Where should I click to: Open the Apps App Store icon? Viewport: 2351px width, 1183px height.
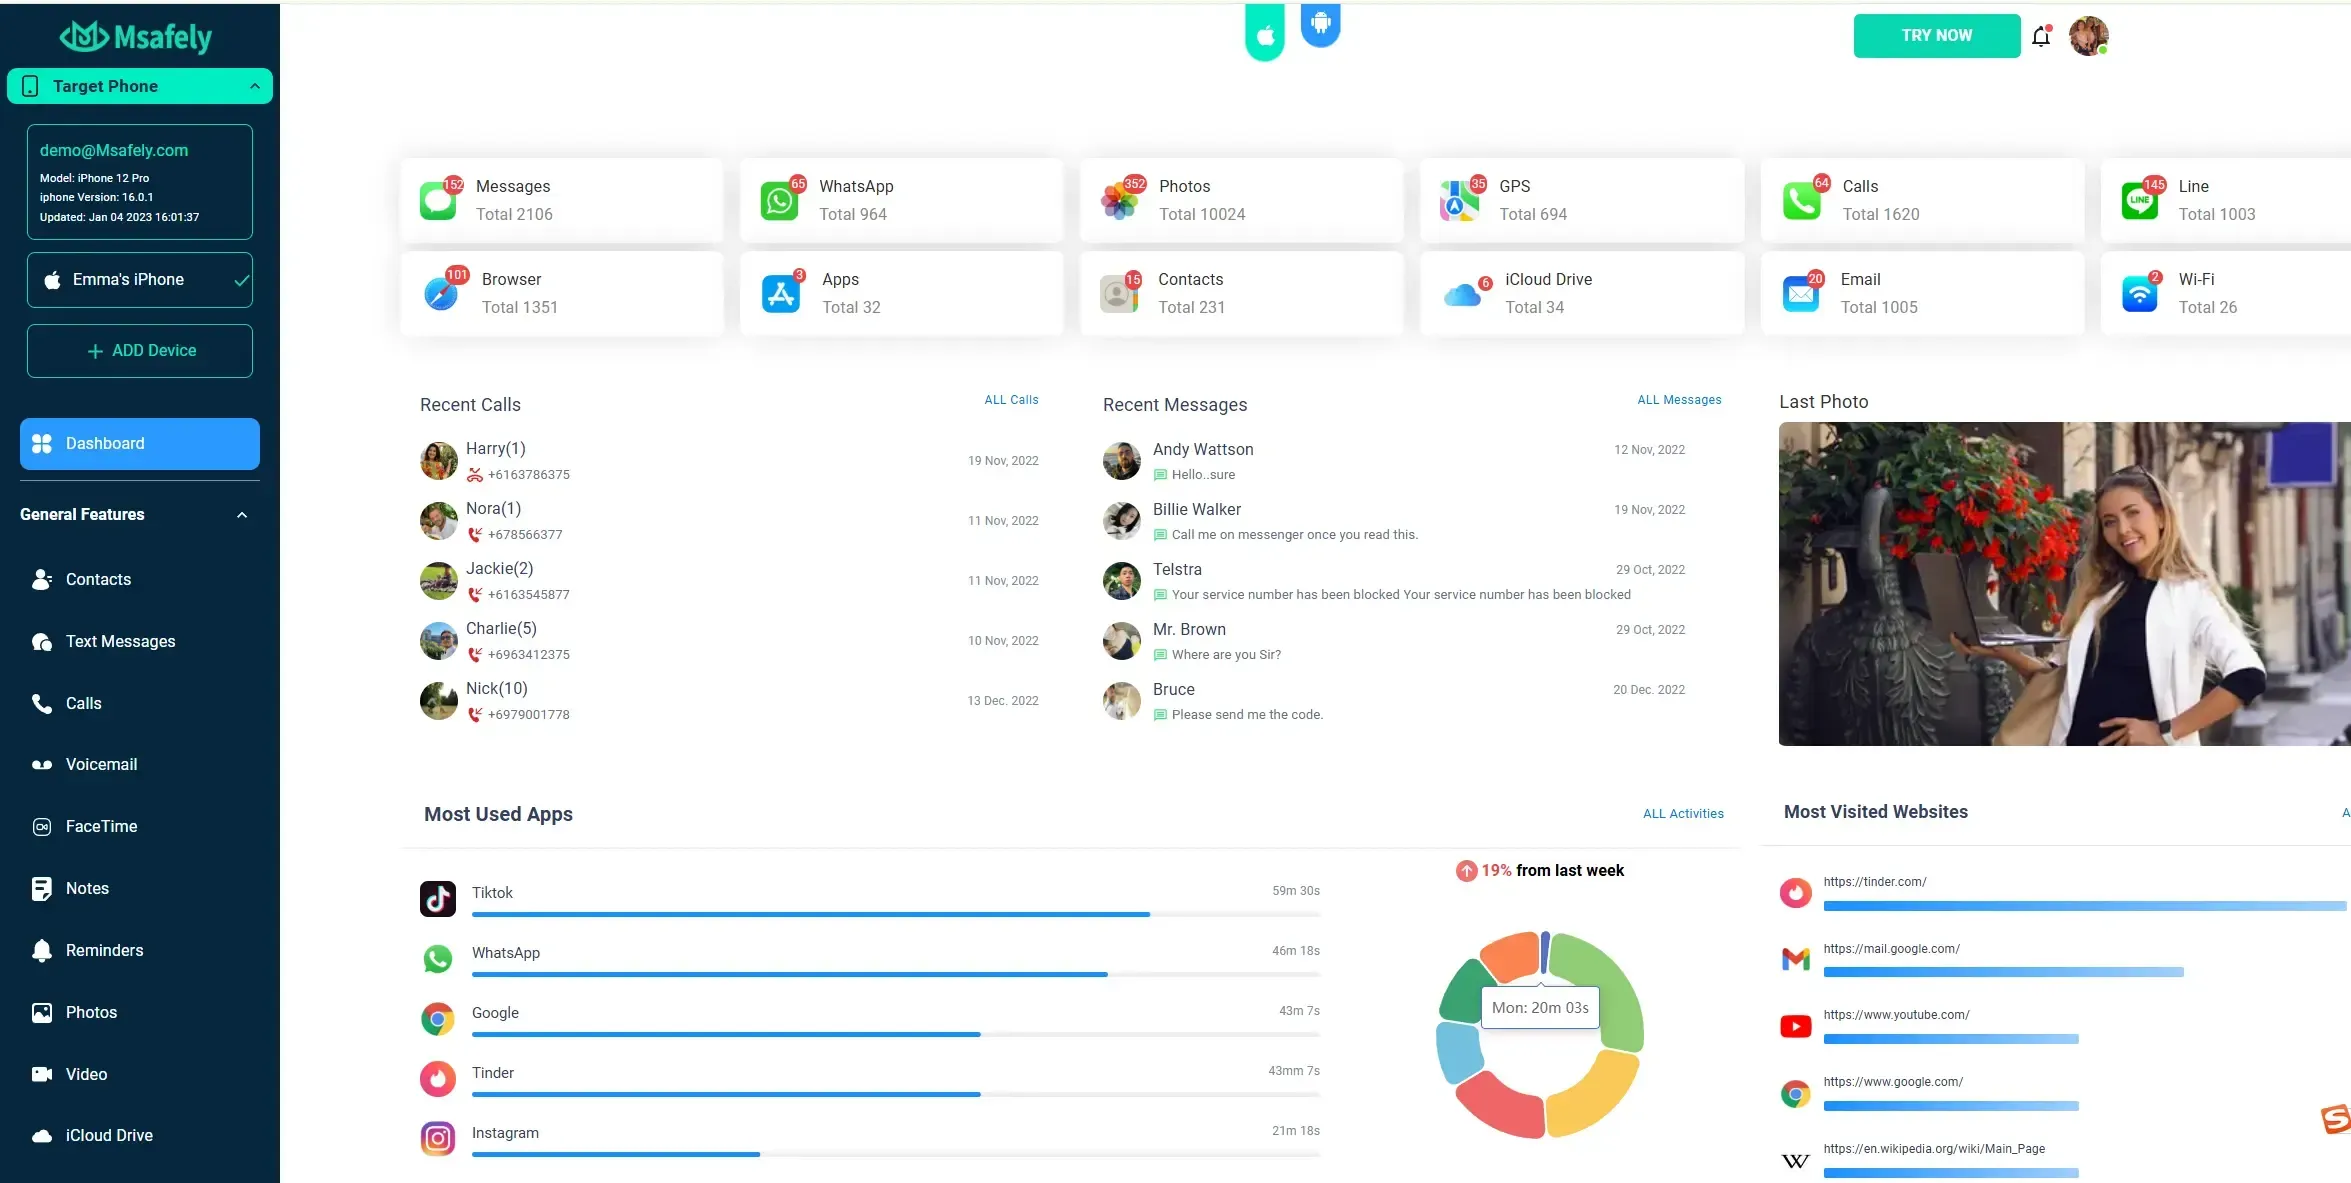point(781,293)
